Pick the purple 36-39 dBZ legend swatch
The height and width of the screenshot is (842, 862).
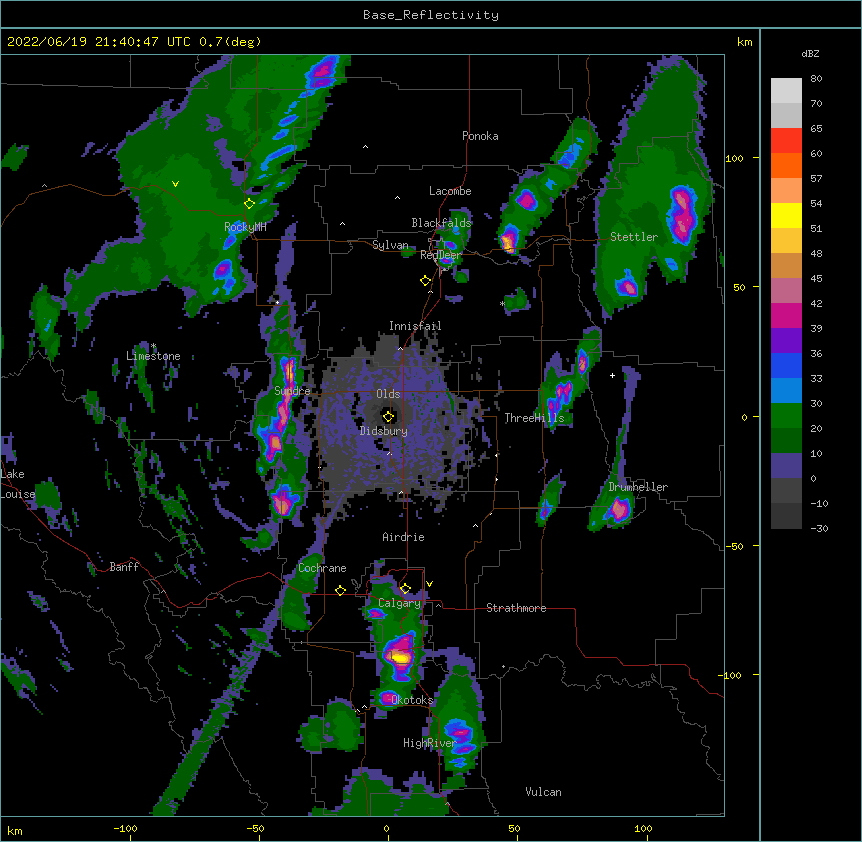point(786,341)
